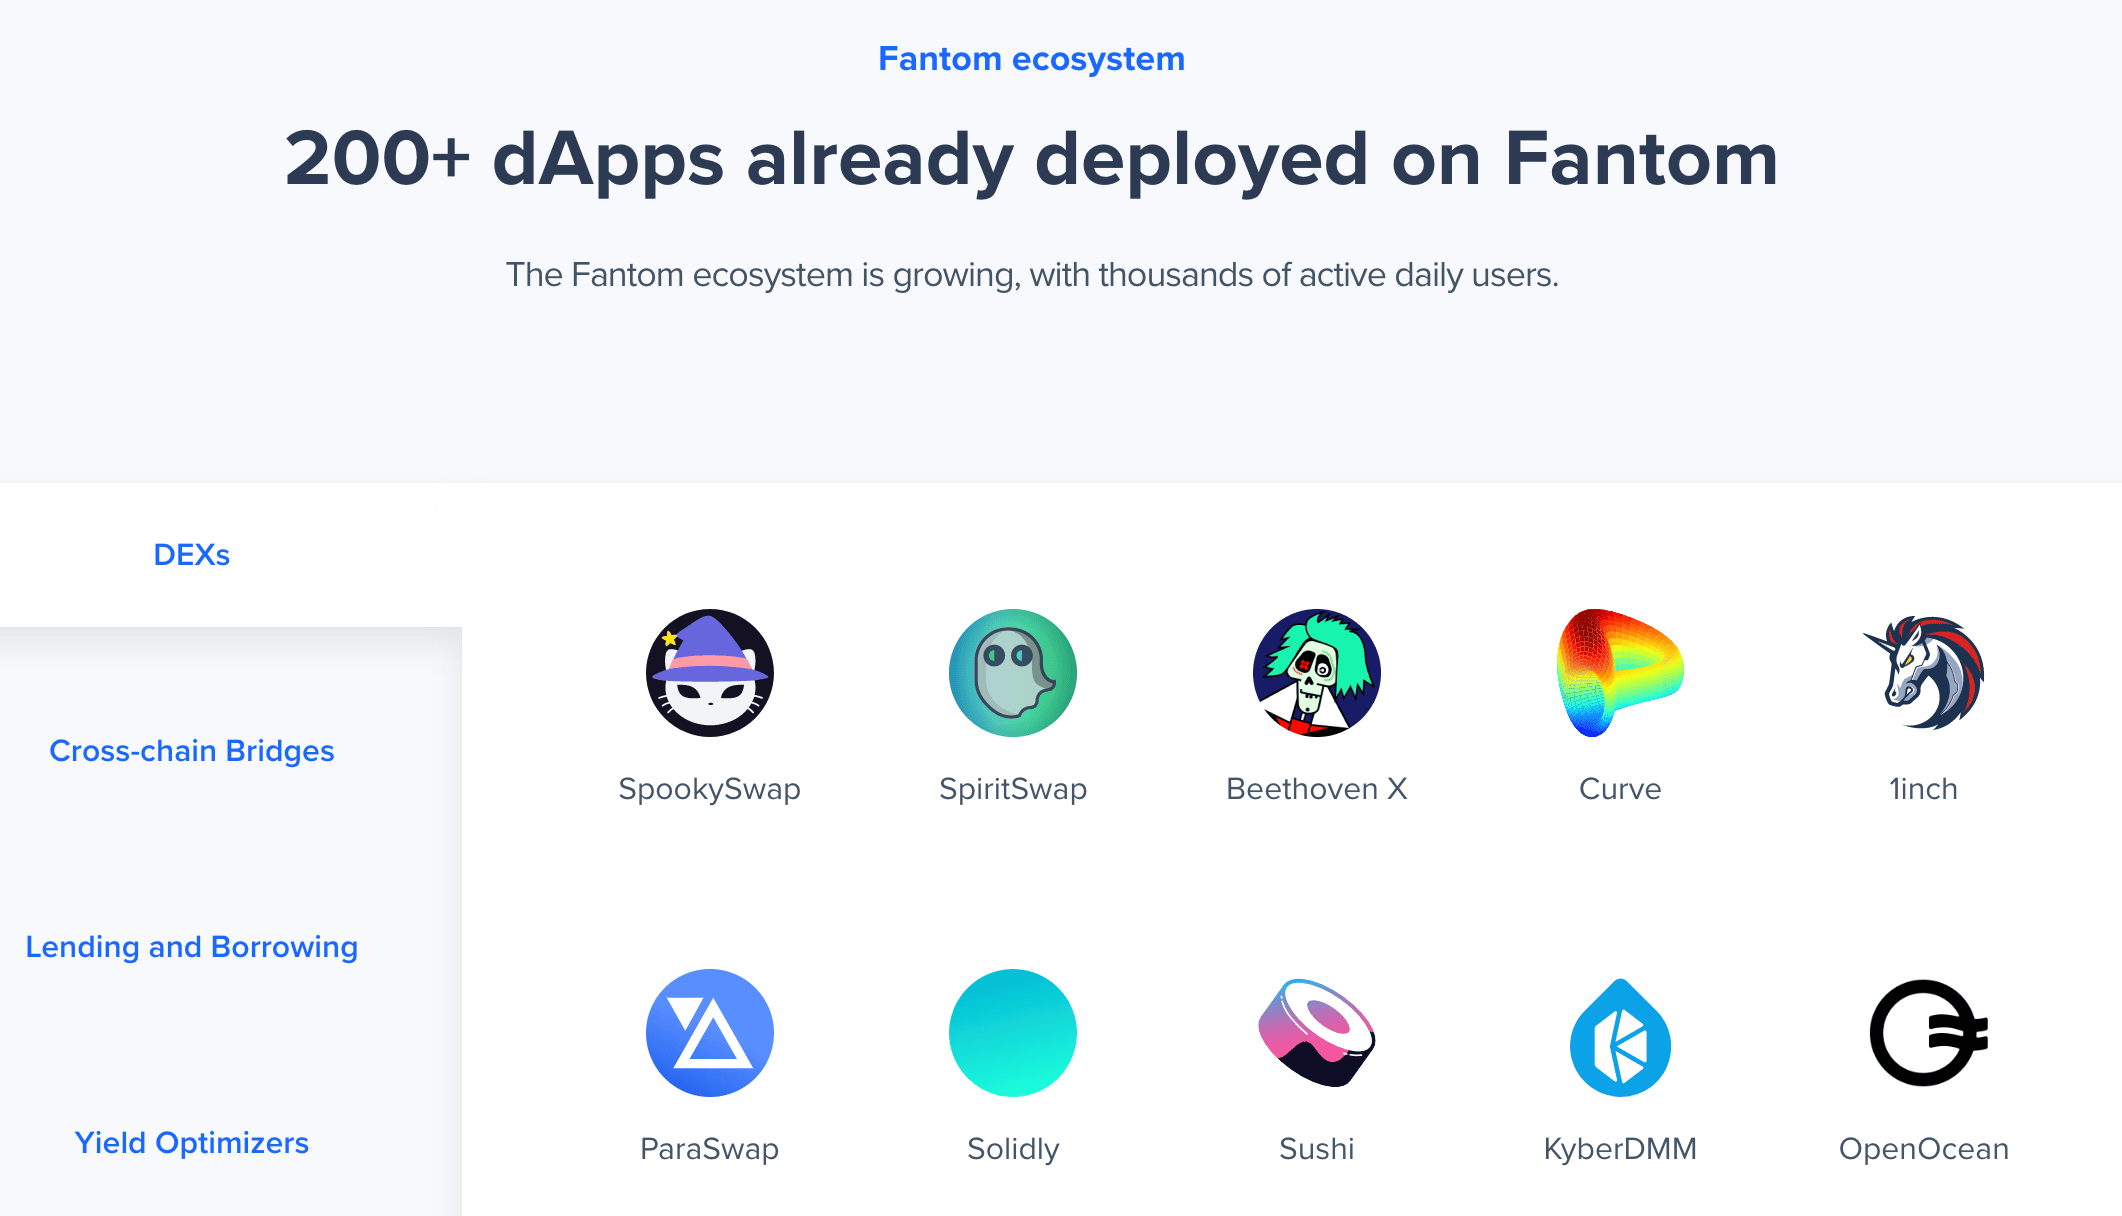The width and height of the screenshot is (2122, 1216).
Task: Select the Beethoven X skeleton icon
Action: (x=1317, y=673)
